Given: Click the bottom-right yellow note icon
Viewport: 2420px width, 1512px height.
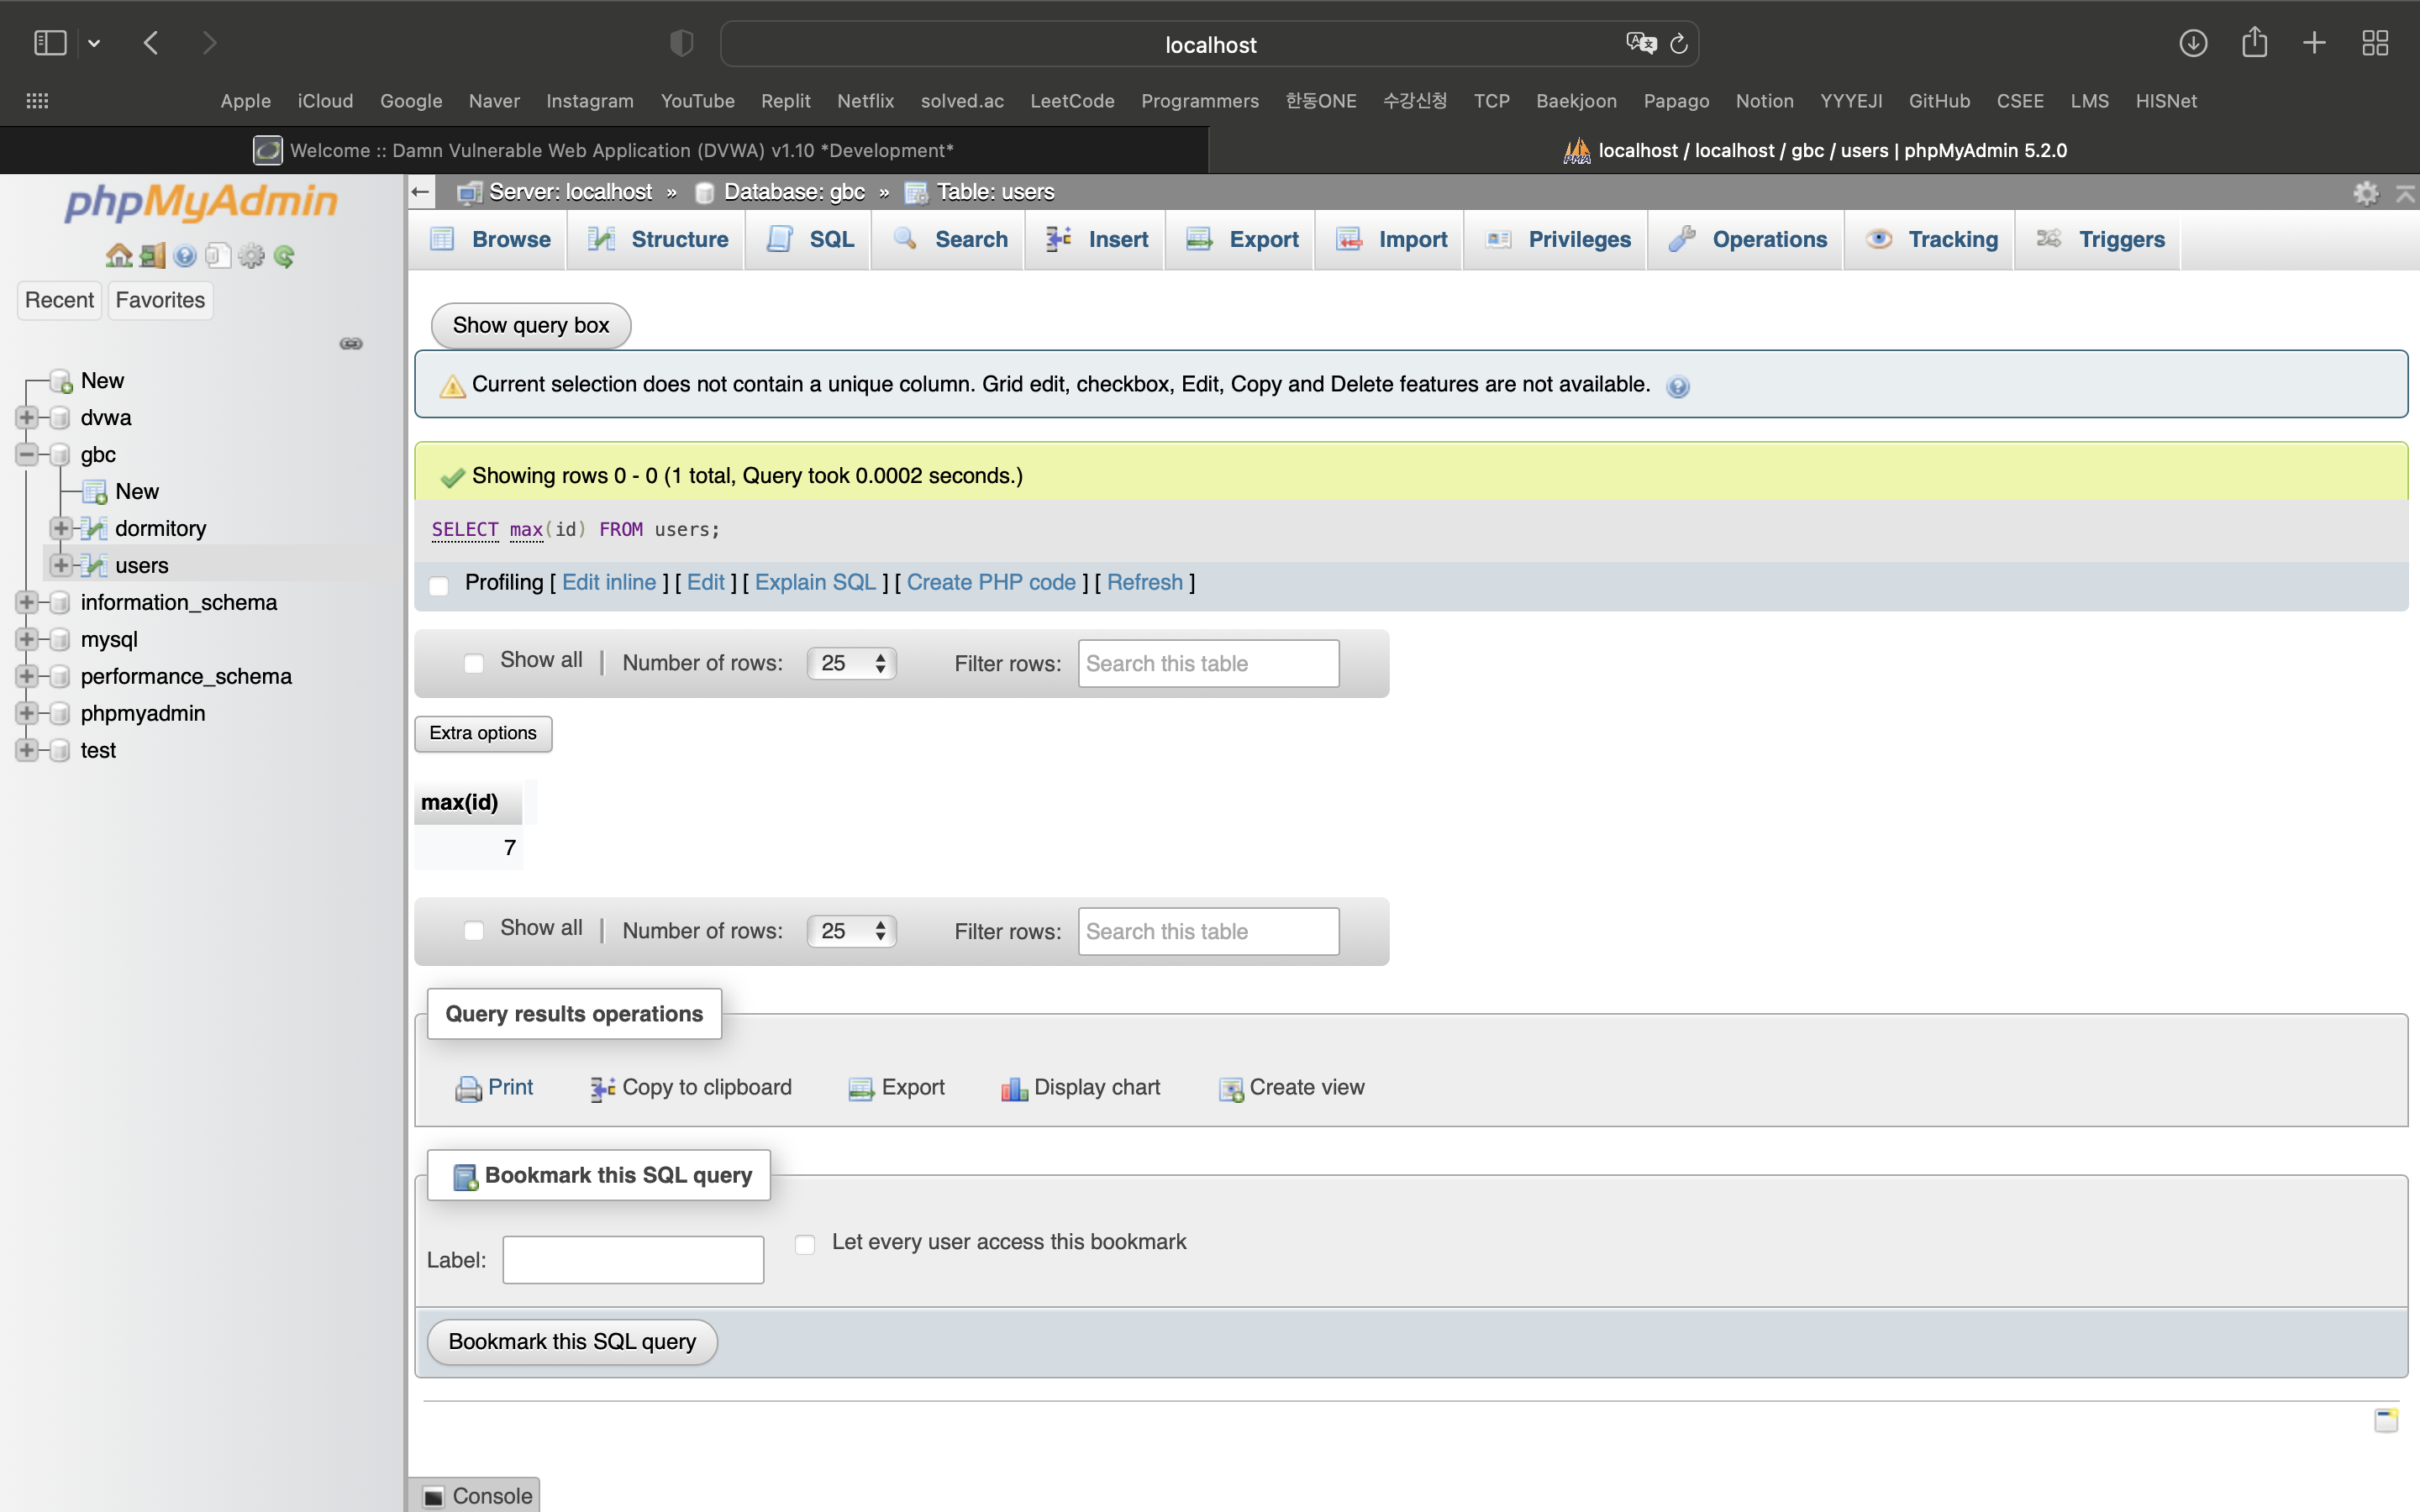Looking at the screenshot, I should click(x=2386, y=1420).
